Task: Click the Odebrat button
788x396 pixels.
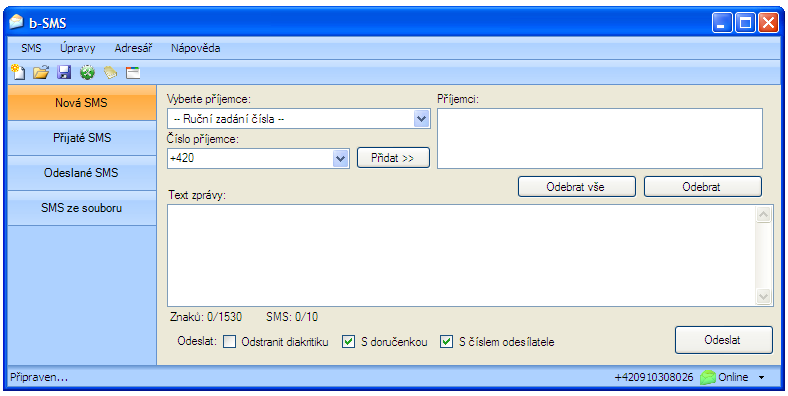Action: pyautogui.click(x=703, y=187)
